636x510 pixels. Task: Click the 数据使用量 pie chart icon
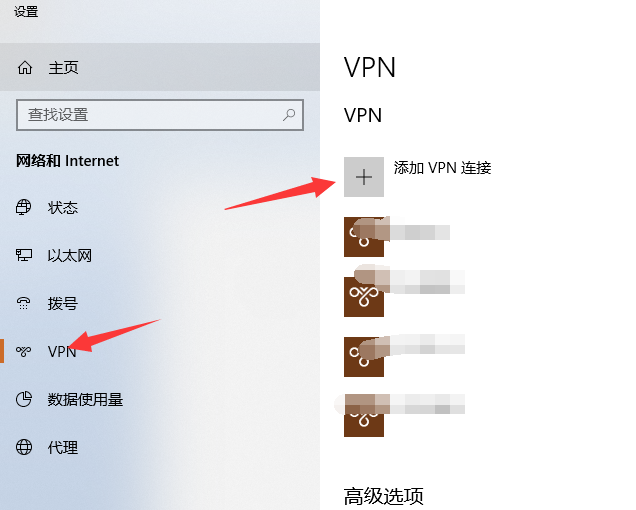pyautogui.click(x=24, y=399)
